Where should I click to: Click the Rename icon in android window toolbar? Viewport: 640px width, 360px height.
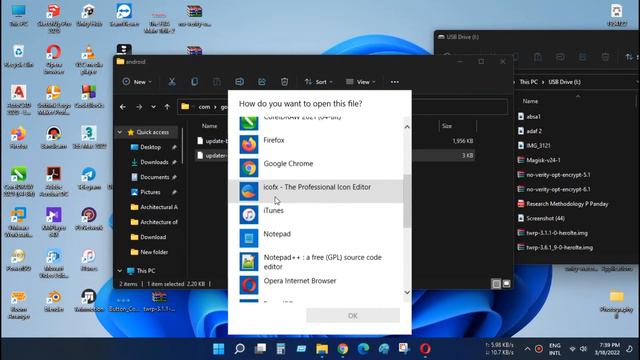[x=239, y=82]
